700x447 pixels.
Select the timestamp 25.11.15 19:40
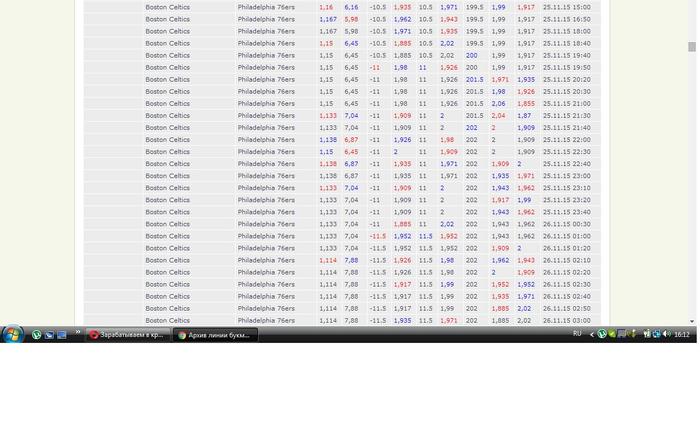click(x=567, y=55)
